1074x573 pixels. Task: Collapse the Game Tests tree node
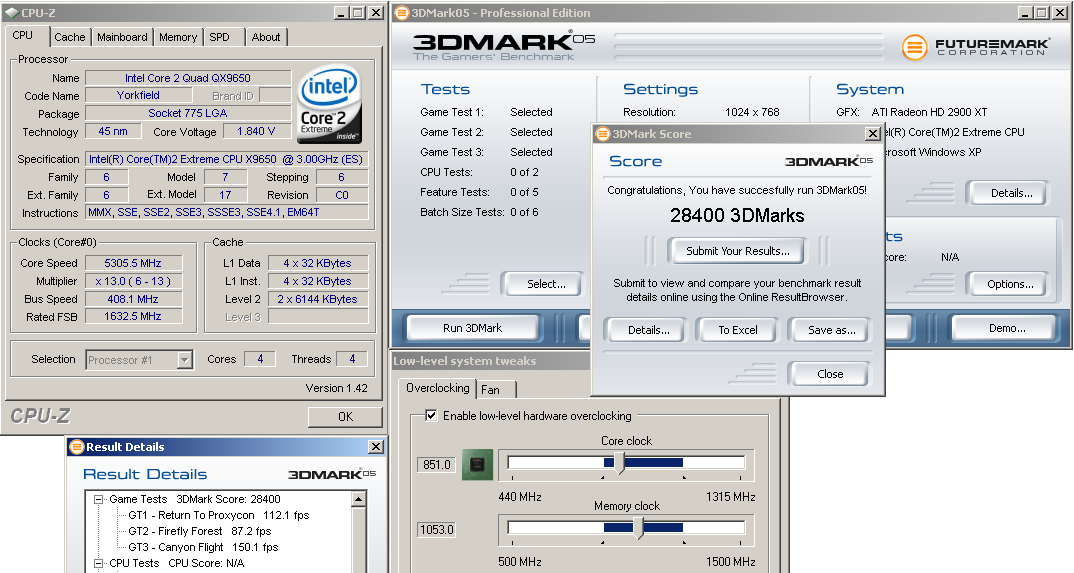[x=98, y=499]
